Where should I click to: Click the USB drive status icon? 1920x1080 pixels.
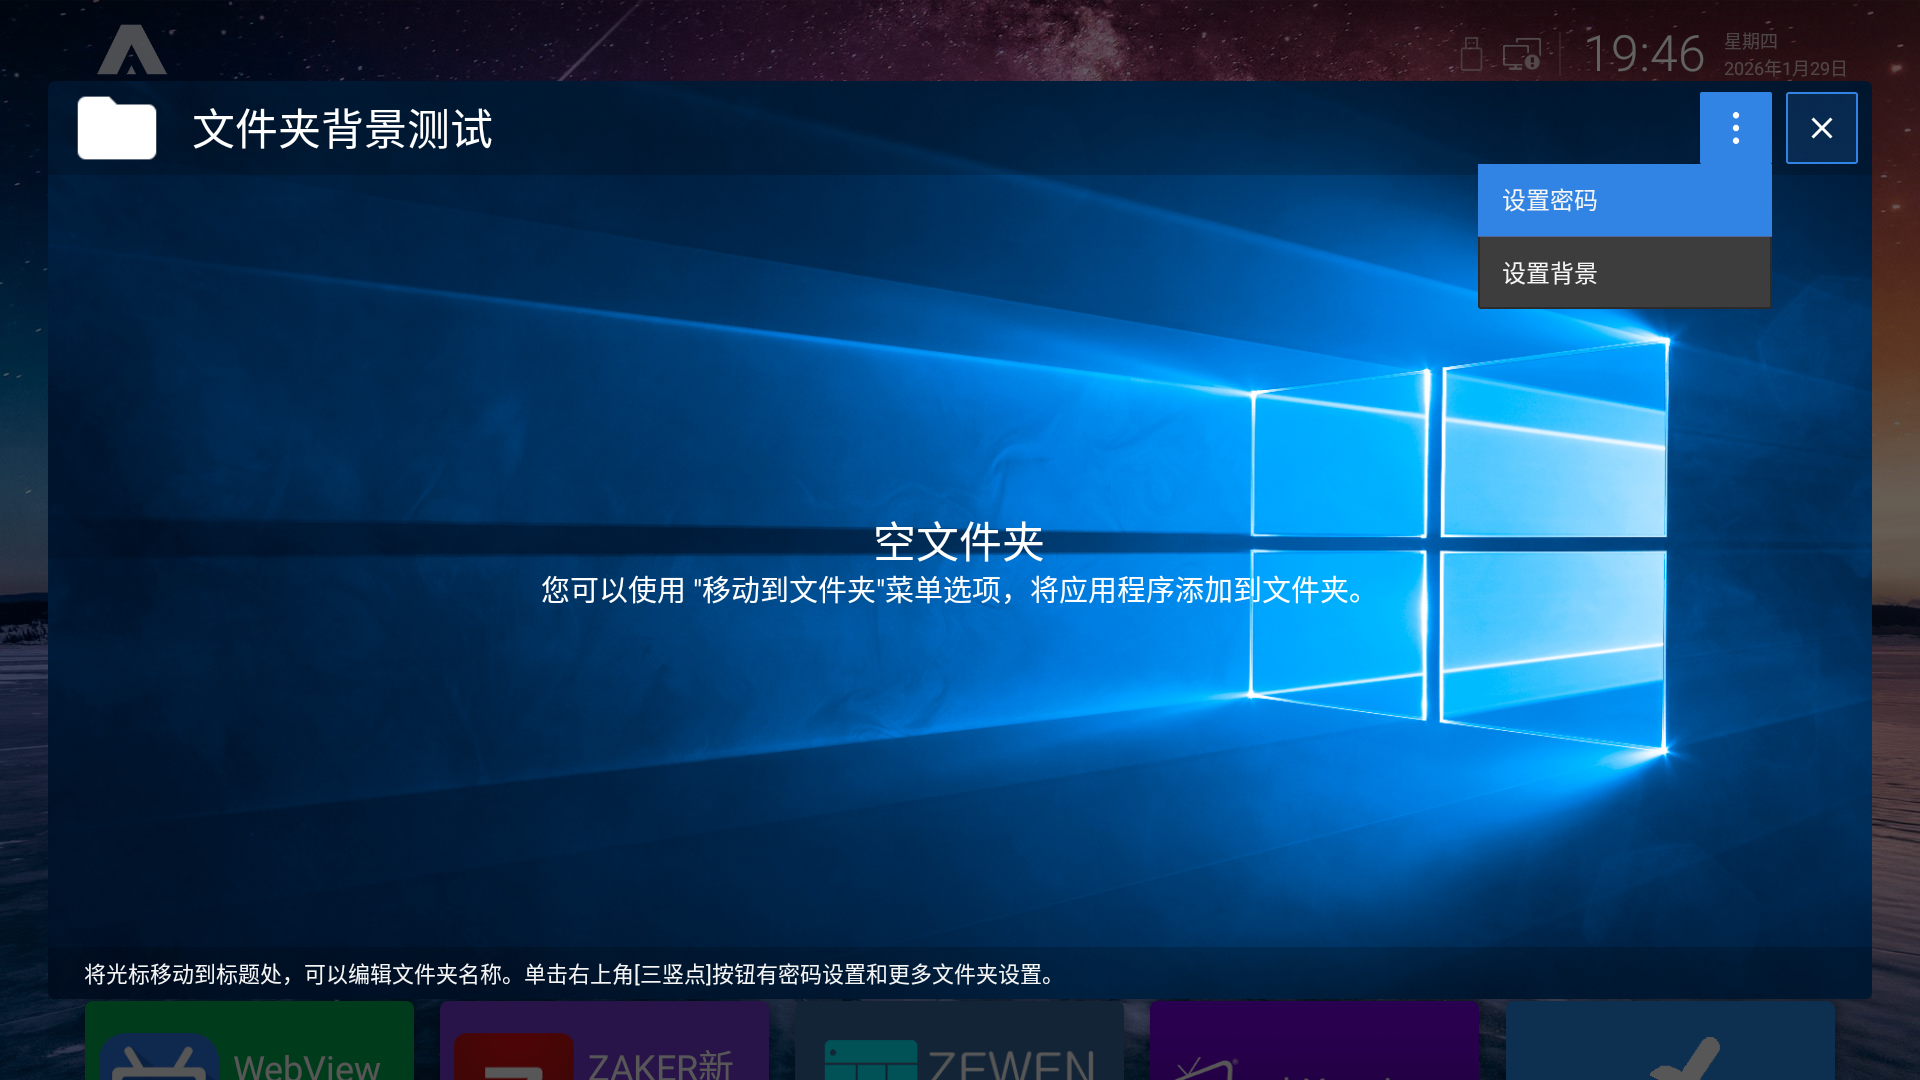[1470, 55]
